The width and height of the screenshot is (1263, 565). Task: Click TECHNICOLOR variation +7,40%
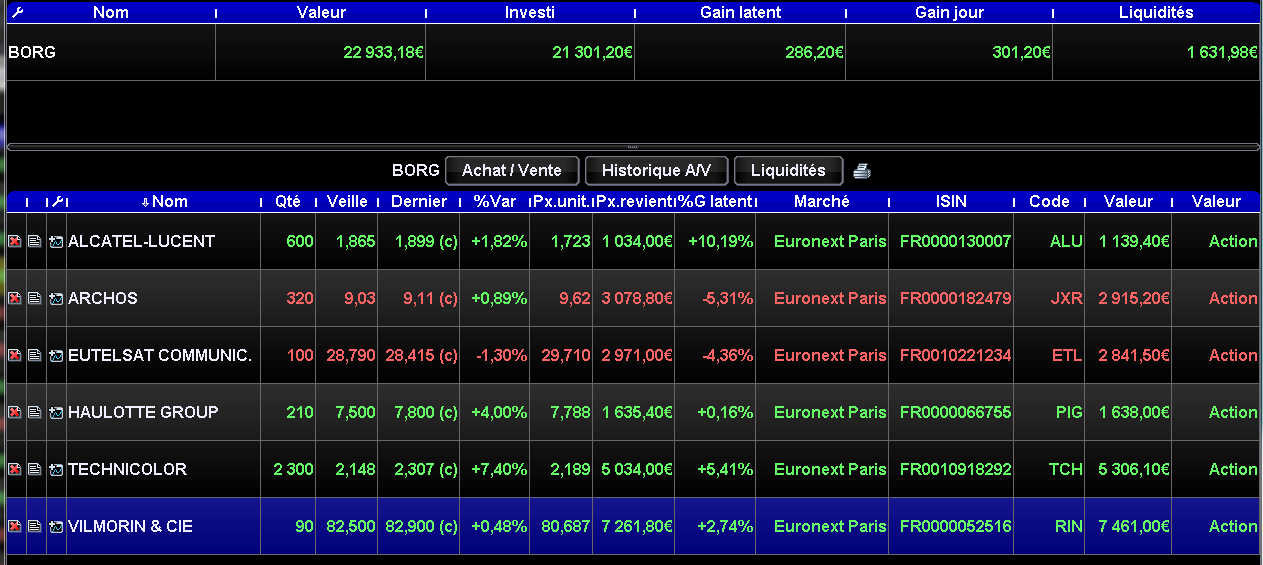(498, 470)
